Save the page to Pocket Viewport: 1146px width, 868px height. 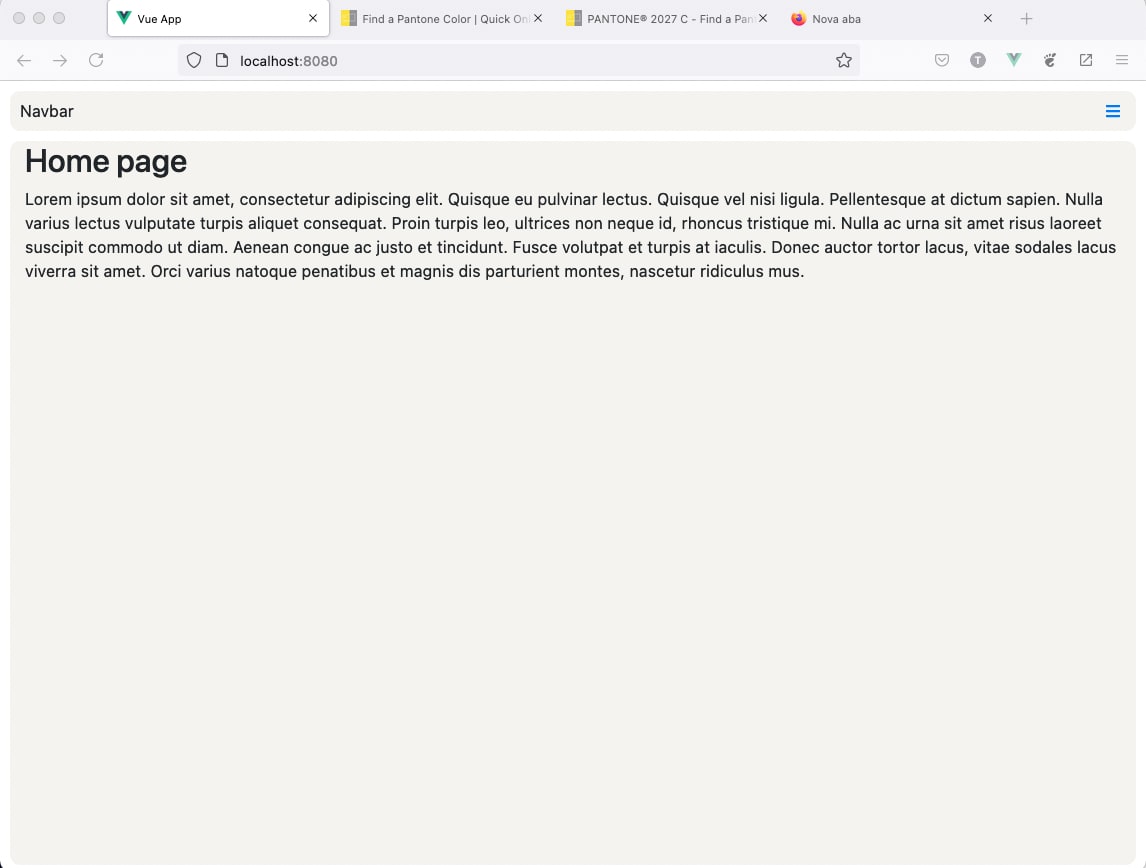tap(941, 60)
